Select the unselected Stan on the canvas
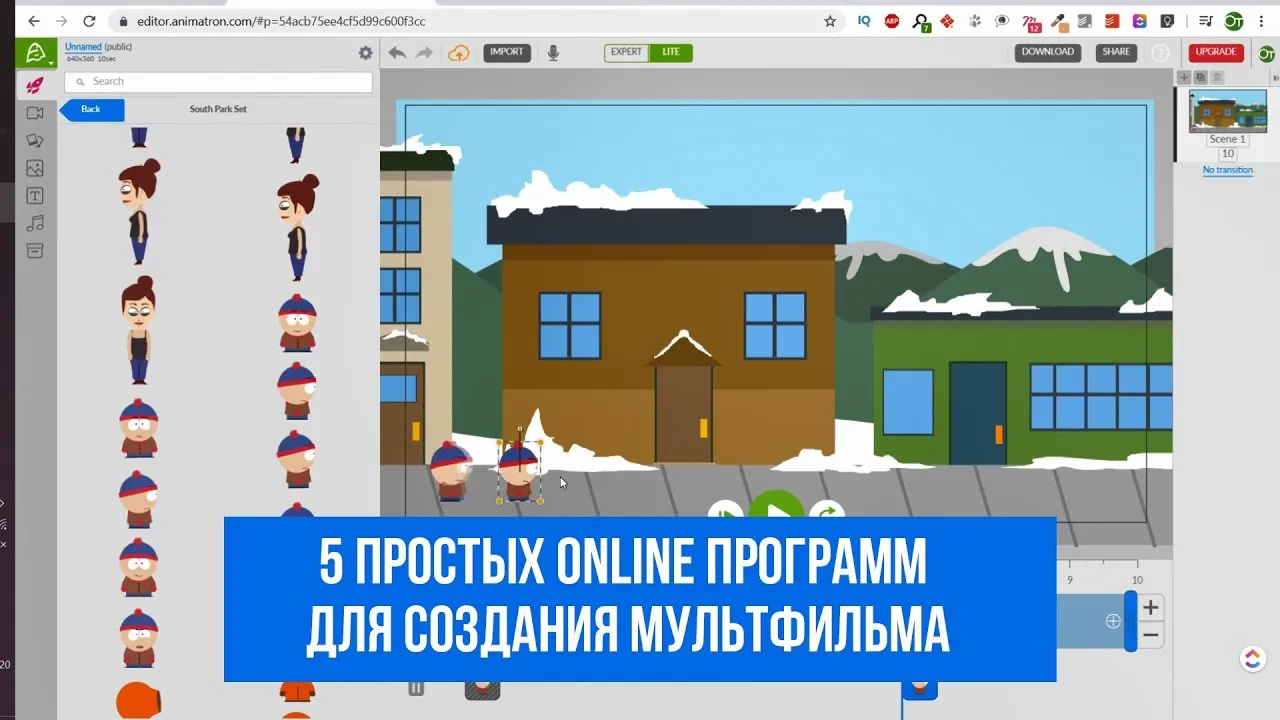 450,470
